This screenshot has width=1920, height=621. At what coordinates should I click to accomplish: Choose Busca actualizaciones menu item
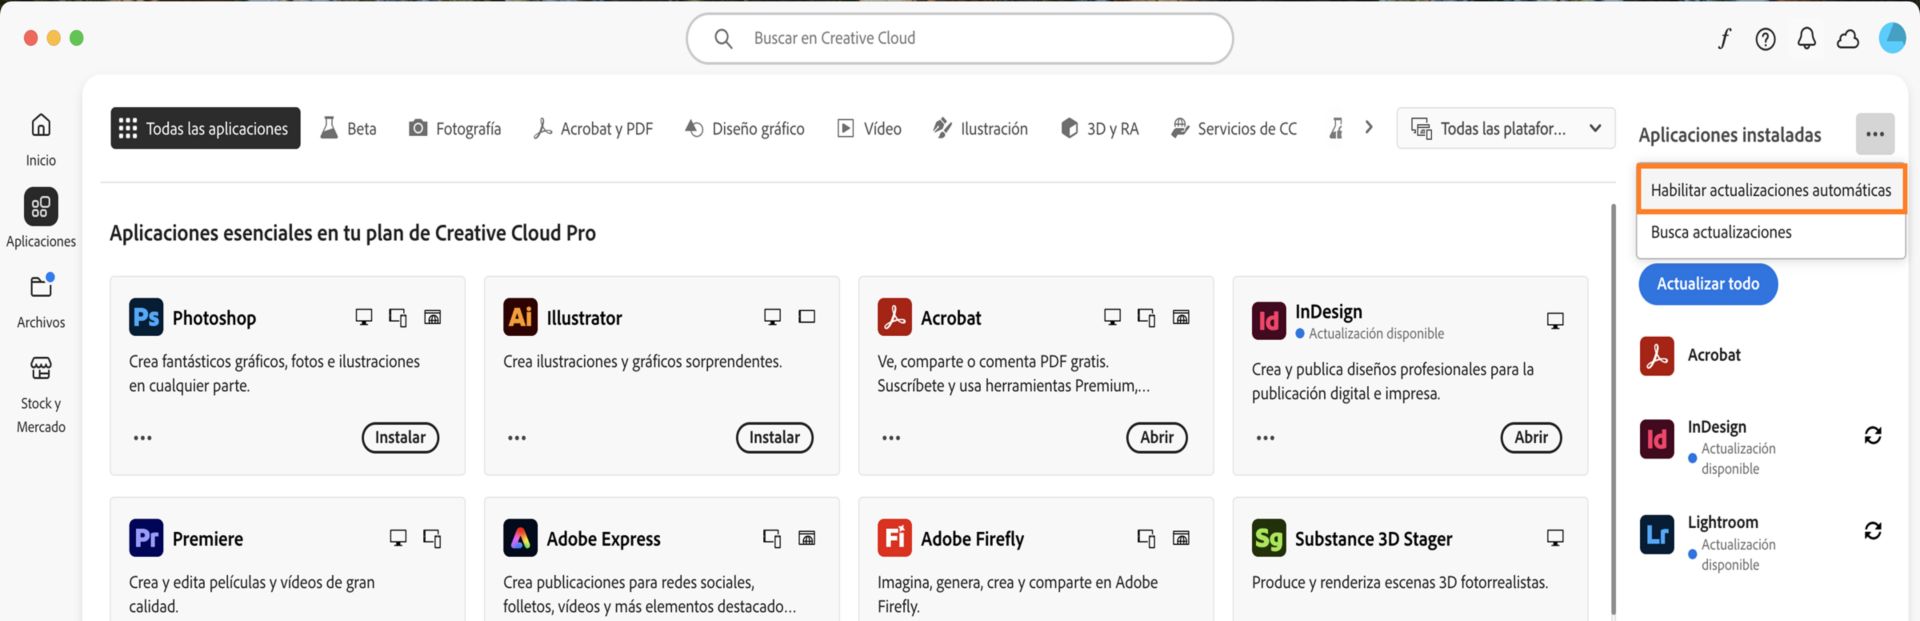click(x=1771, y=232)
